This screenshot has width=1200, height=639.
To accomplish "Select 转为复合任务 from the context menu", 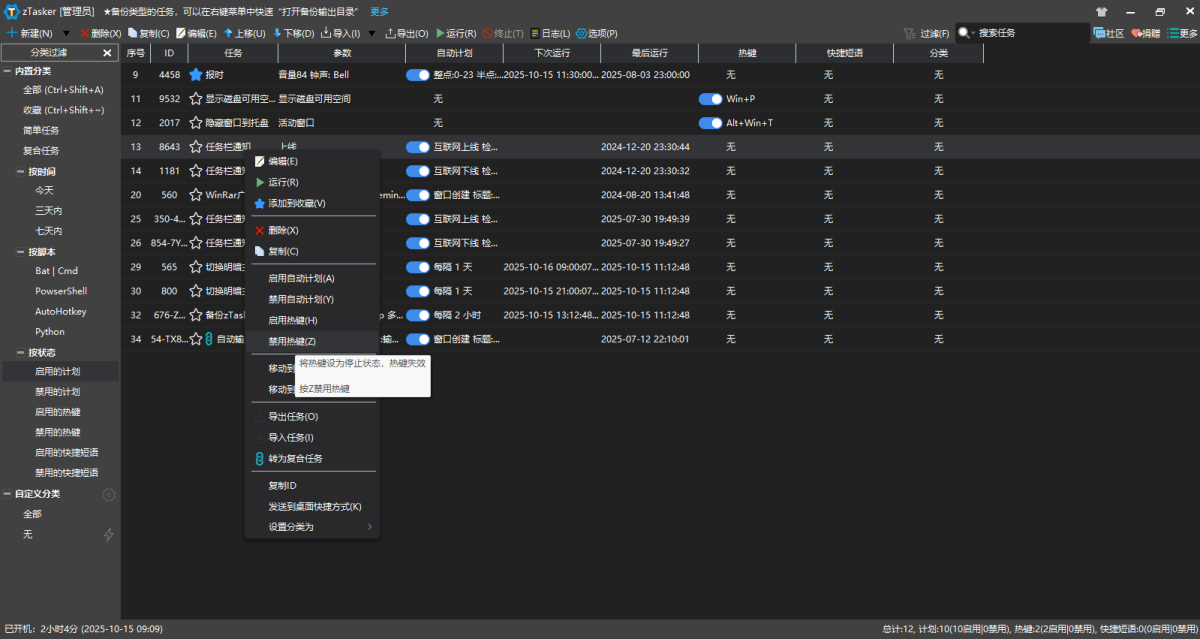I will coord(295,458).
